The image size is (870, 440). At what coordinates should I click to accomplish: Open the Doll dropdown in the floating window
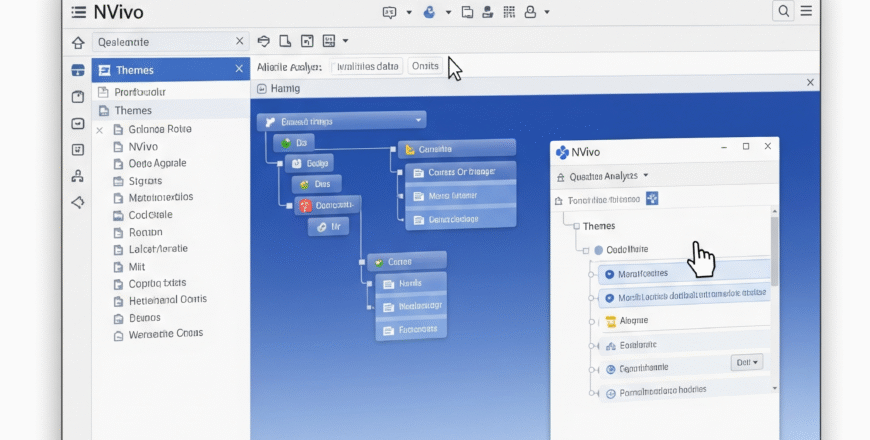(x=747, y=362)
